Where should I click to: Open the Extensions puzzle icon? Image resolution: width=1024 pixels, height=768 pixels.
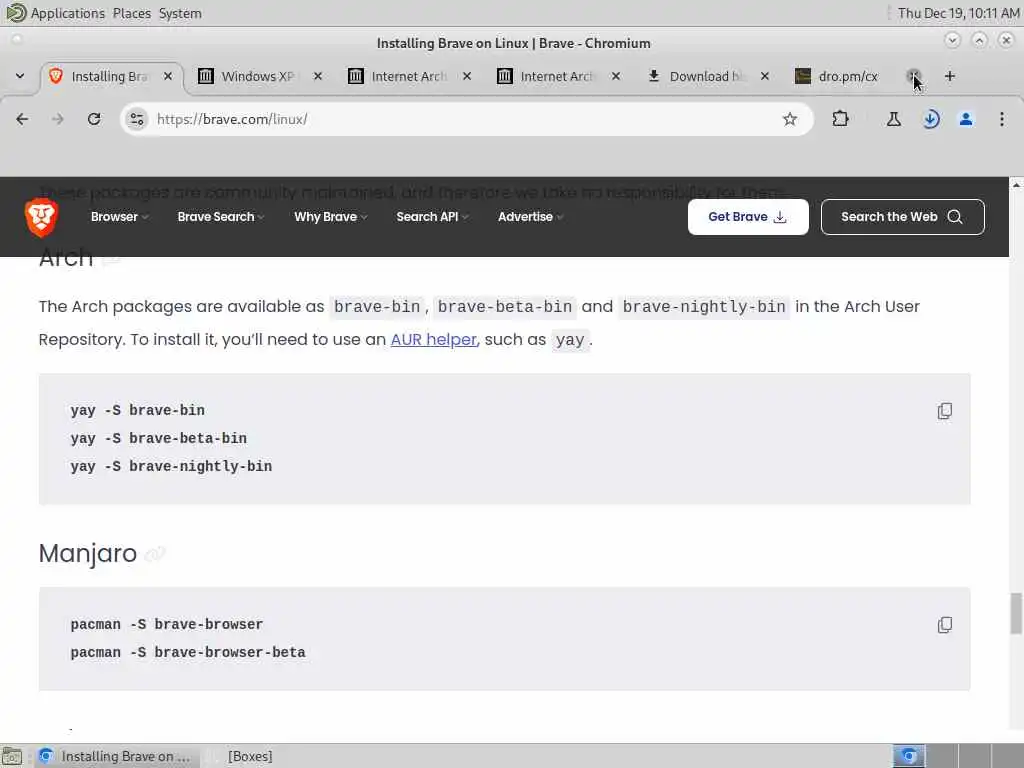pyautogui.click(x=840, y=119)
